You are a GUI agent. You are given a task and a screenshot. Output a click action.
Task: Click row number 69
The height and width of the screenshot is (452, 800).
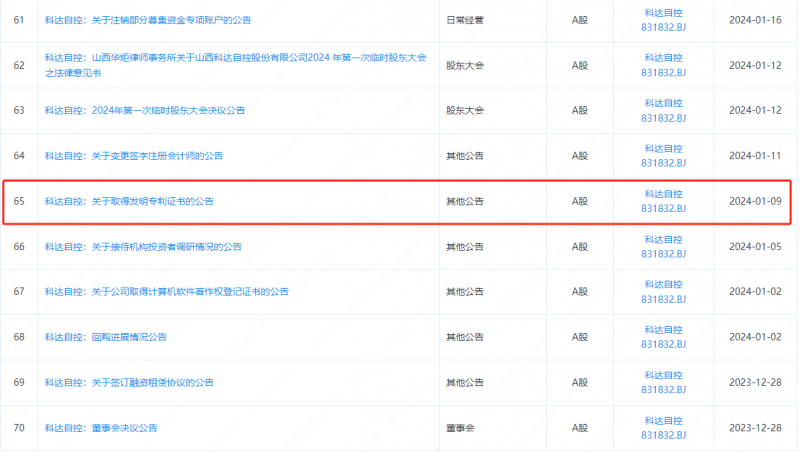click(19, 382)
